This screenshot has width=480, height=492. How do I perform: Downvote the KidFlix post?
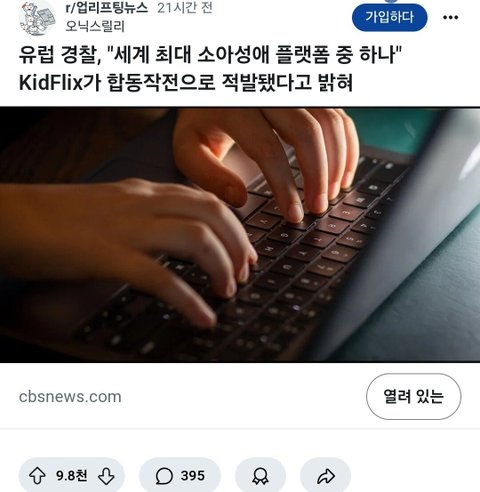[106, 476]
